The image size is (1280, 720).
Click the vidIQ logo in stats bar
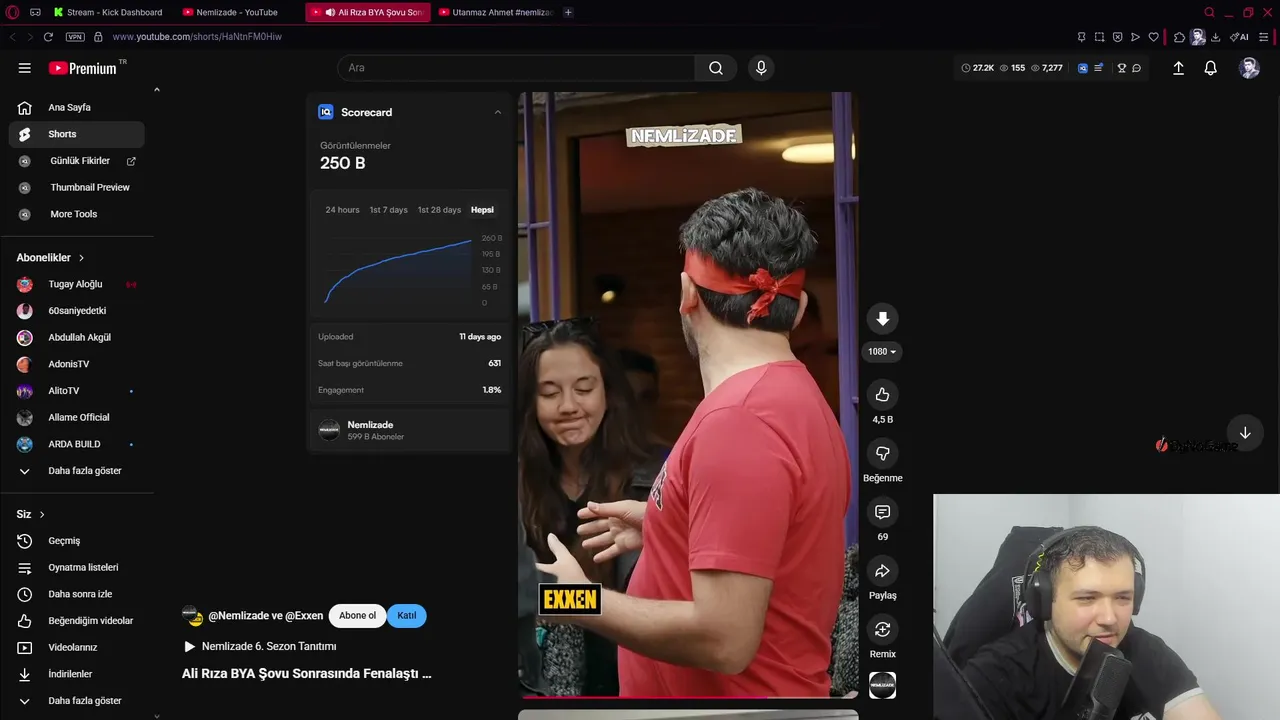tap(1083, 68)
